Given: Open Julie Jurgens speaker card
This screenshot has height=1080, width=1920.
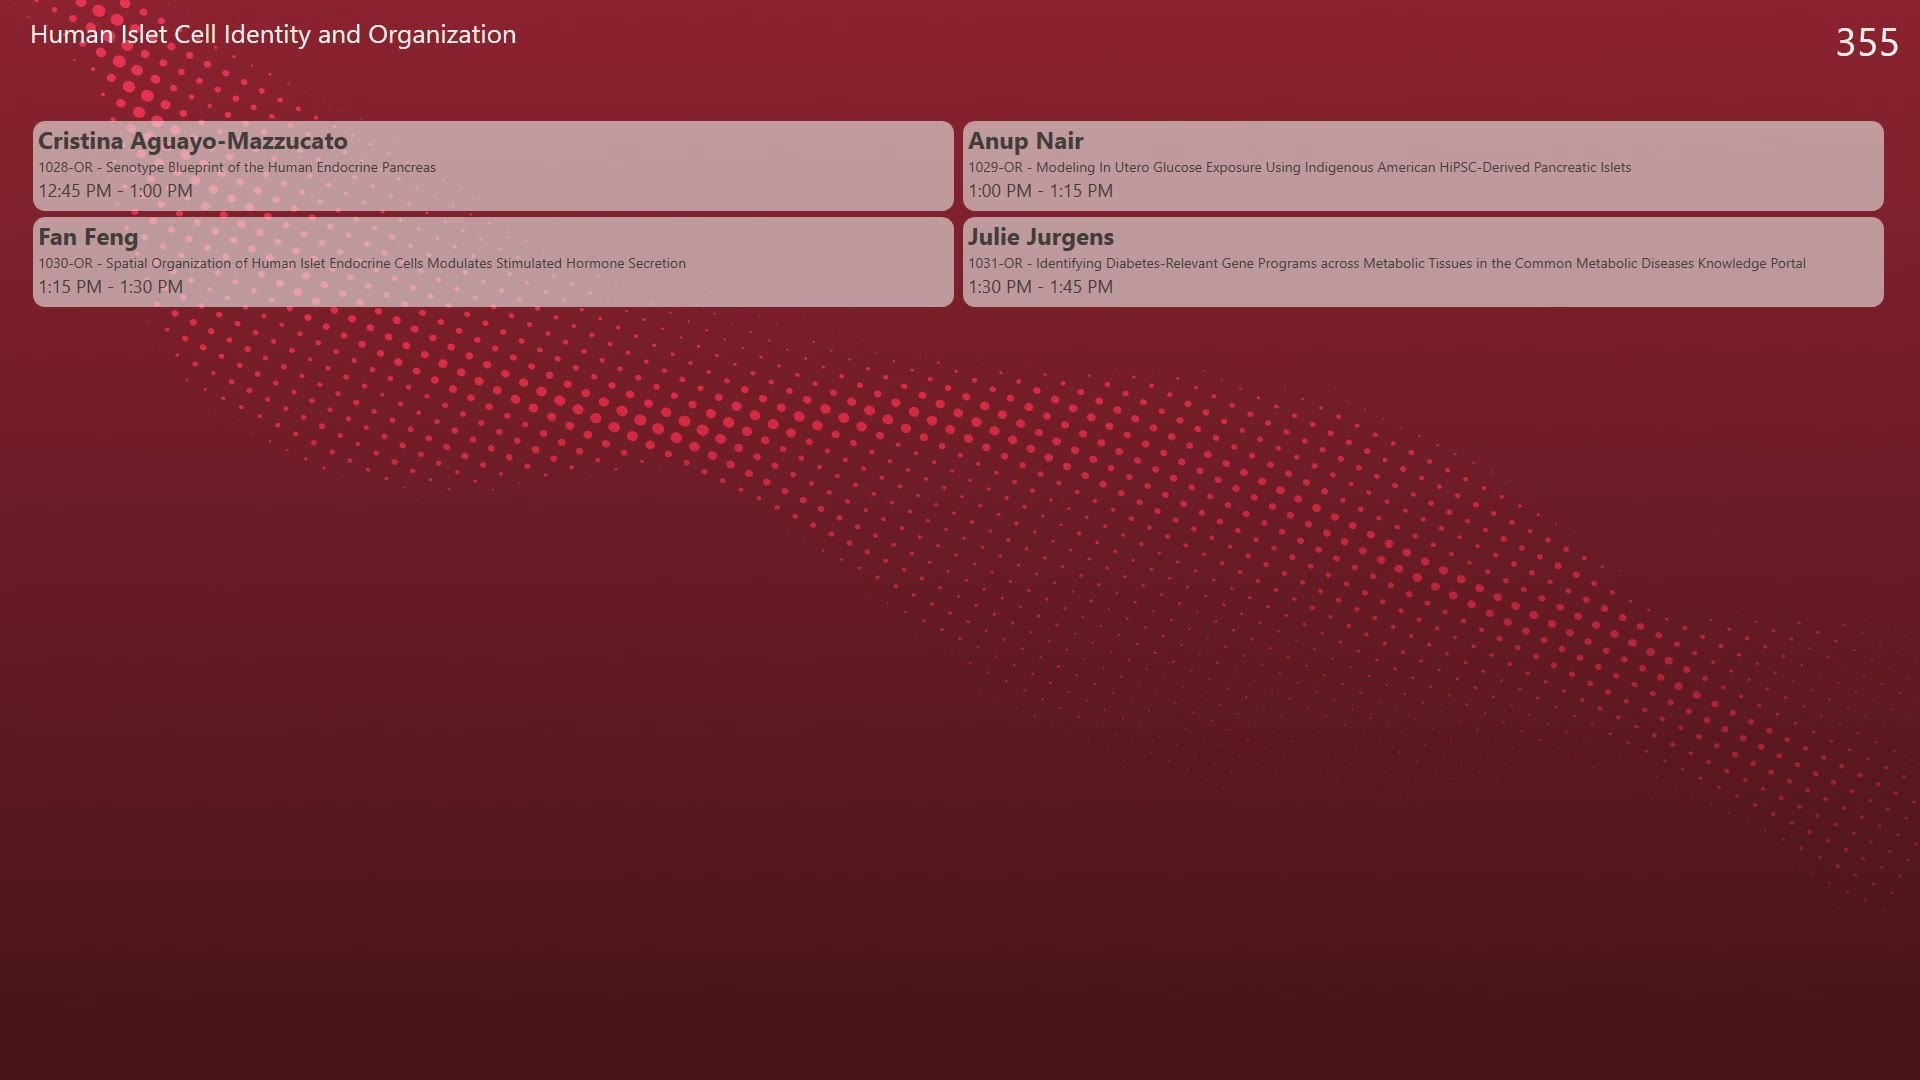Looking at the screenshot, I should click(1423, 262).
